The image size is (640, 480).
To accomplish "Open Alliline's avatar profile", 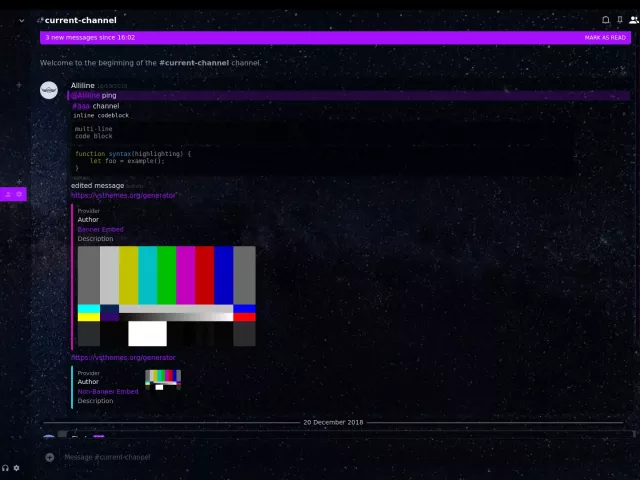I will tap(49, 90).
